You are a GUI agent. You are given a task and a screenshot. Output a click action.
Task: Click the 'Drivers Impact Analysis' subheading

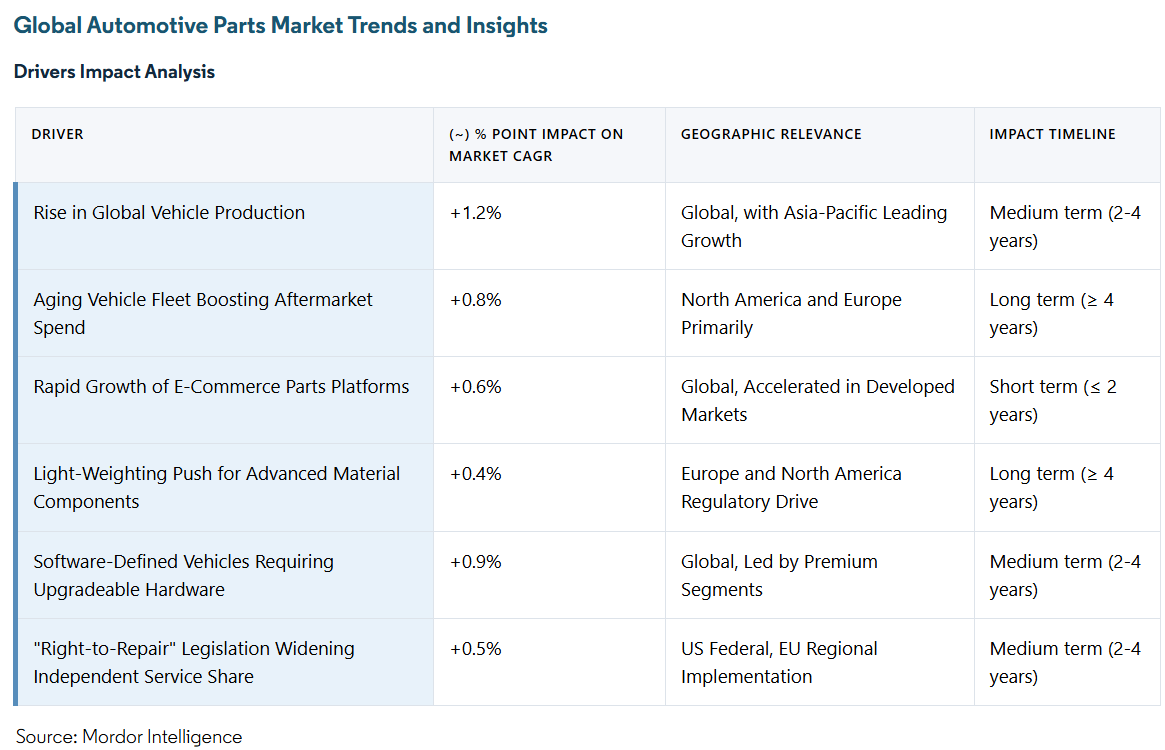[x=114, y=72]
